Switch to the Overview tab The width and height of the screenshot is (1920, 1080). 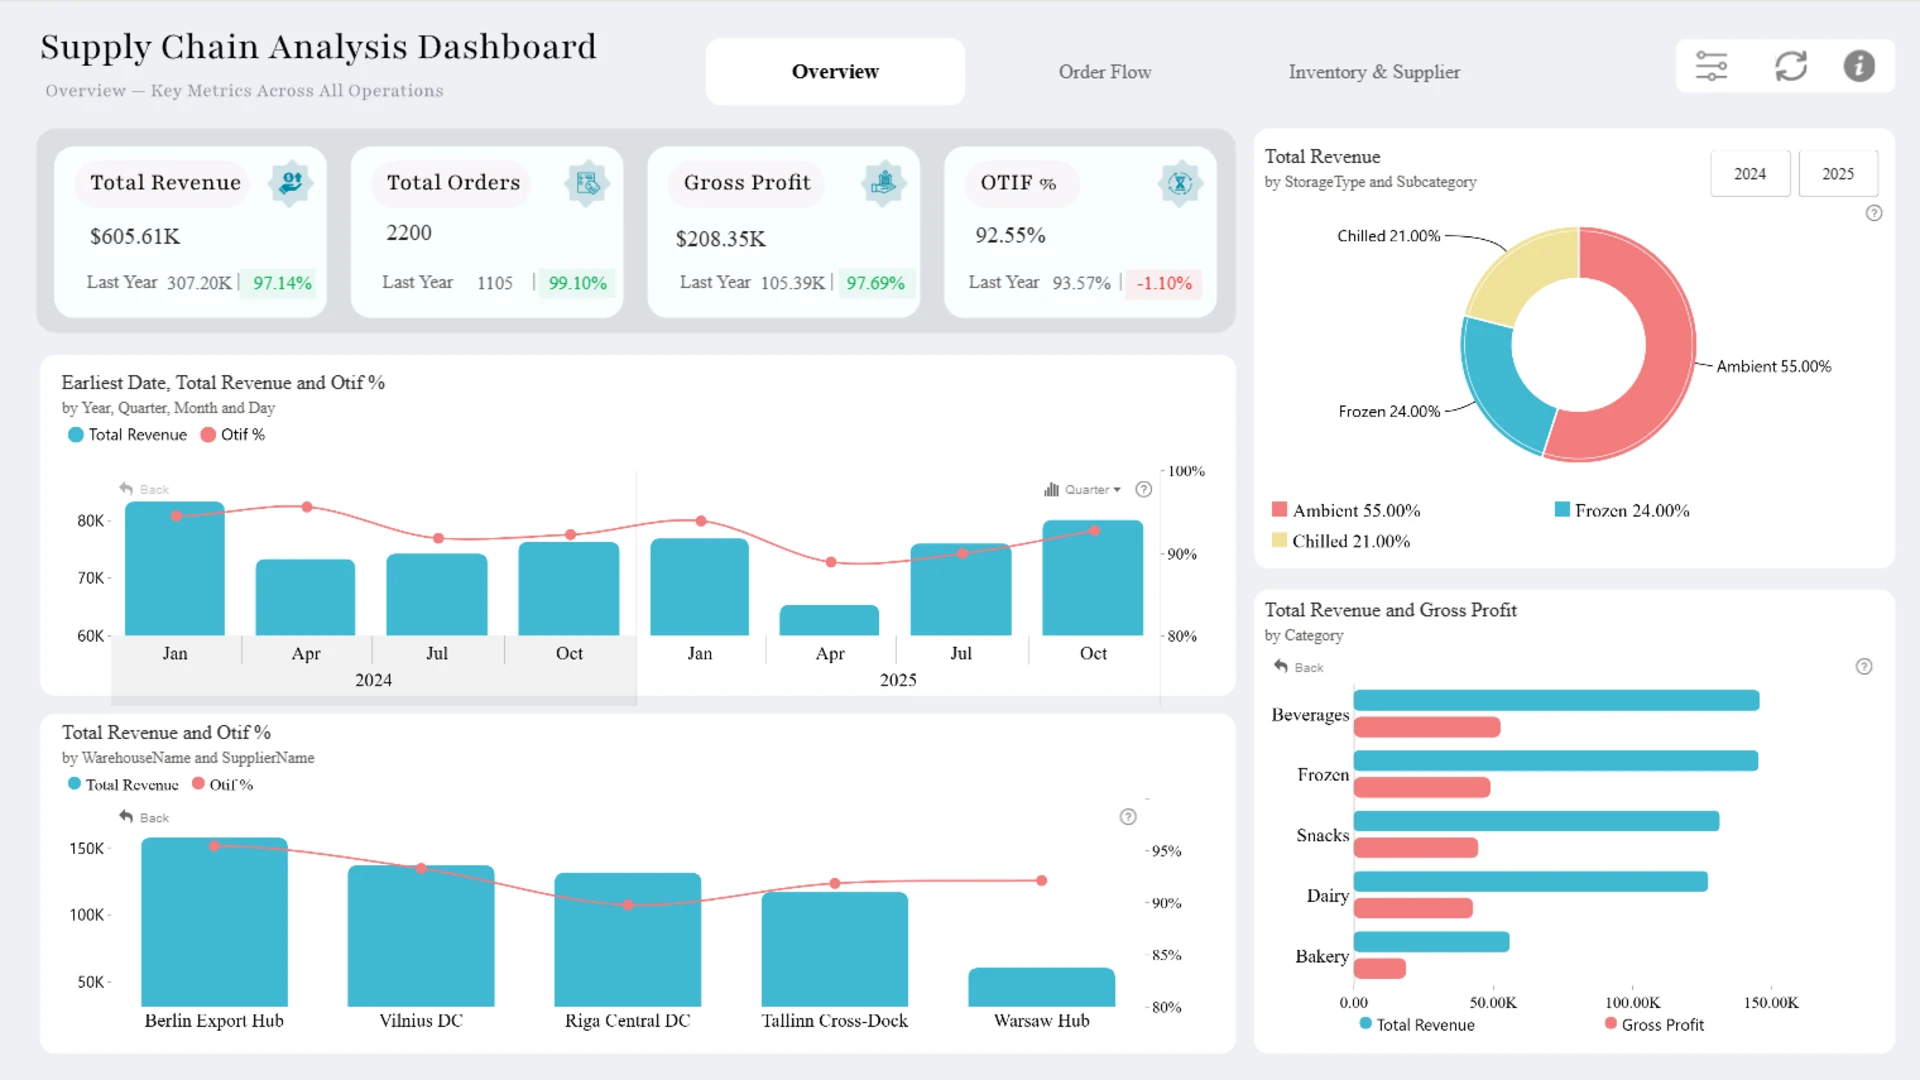(835, 71)
